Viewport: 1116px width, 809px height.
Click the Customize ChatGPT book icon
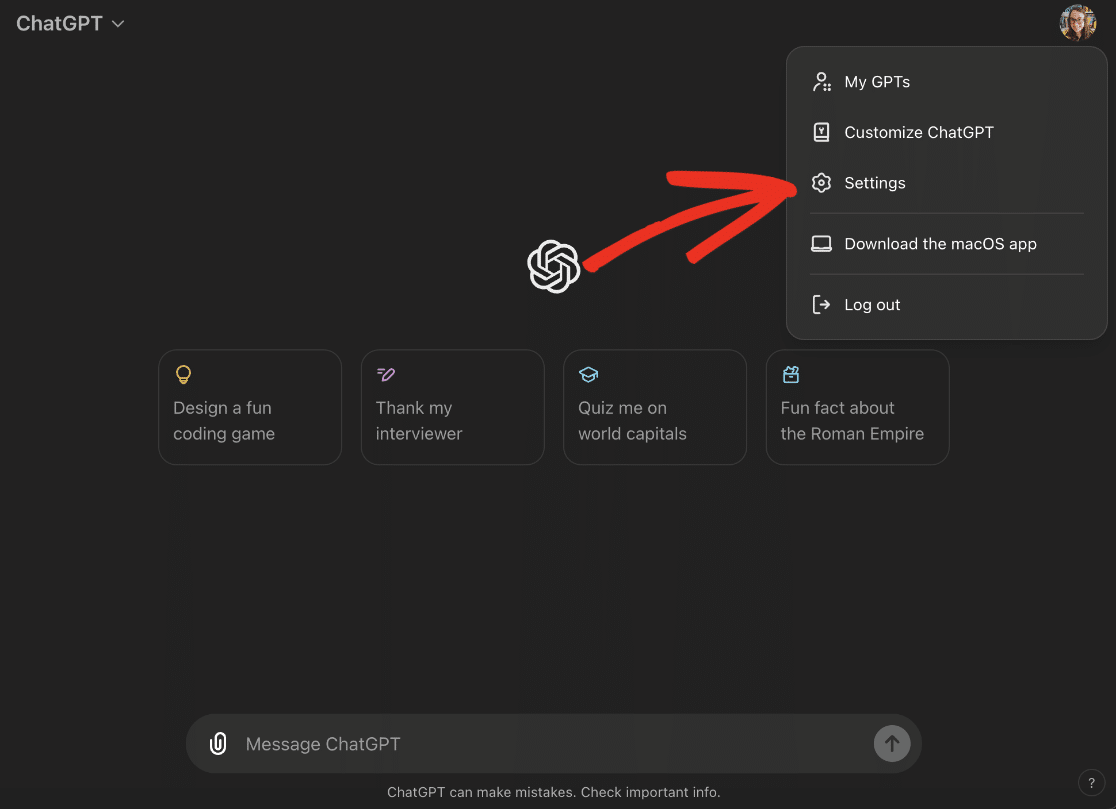coord(821,131)
